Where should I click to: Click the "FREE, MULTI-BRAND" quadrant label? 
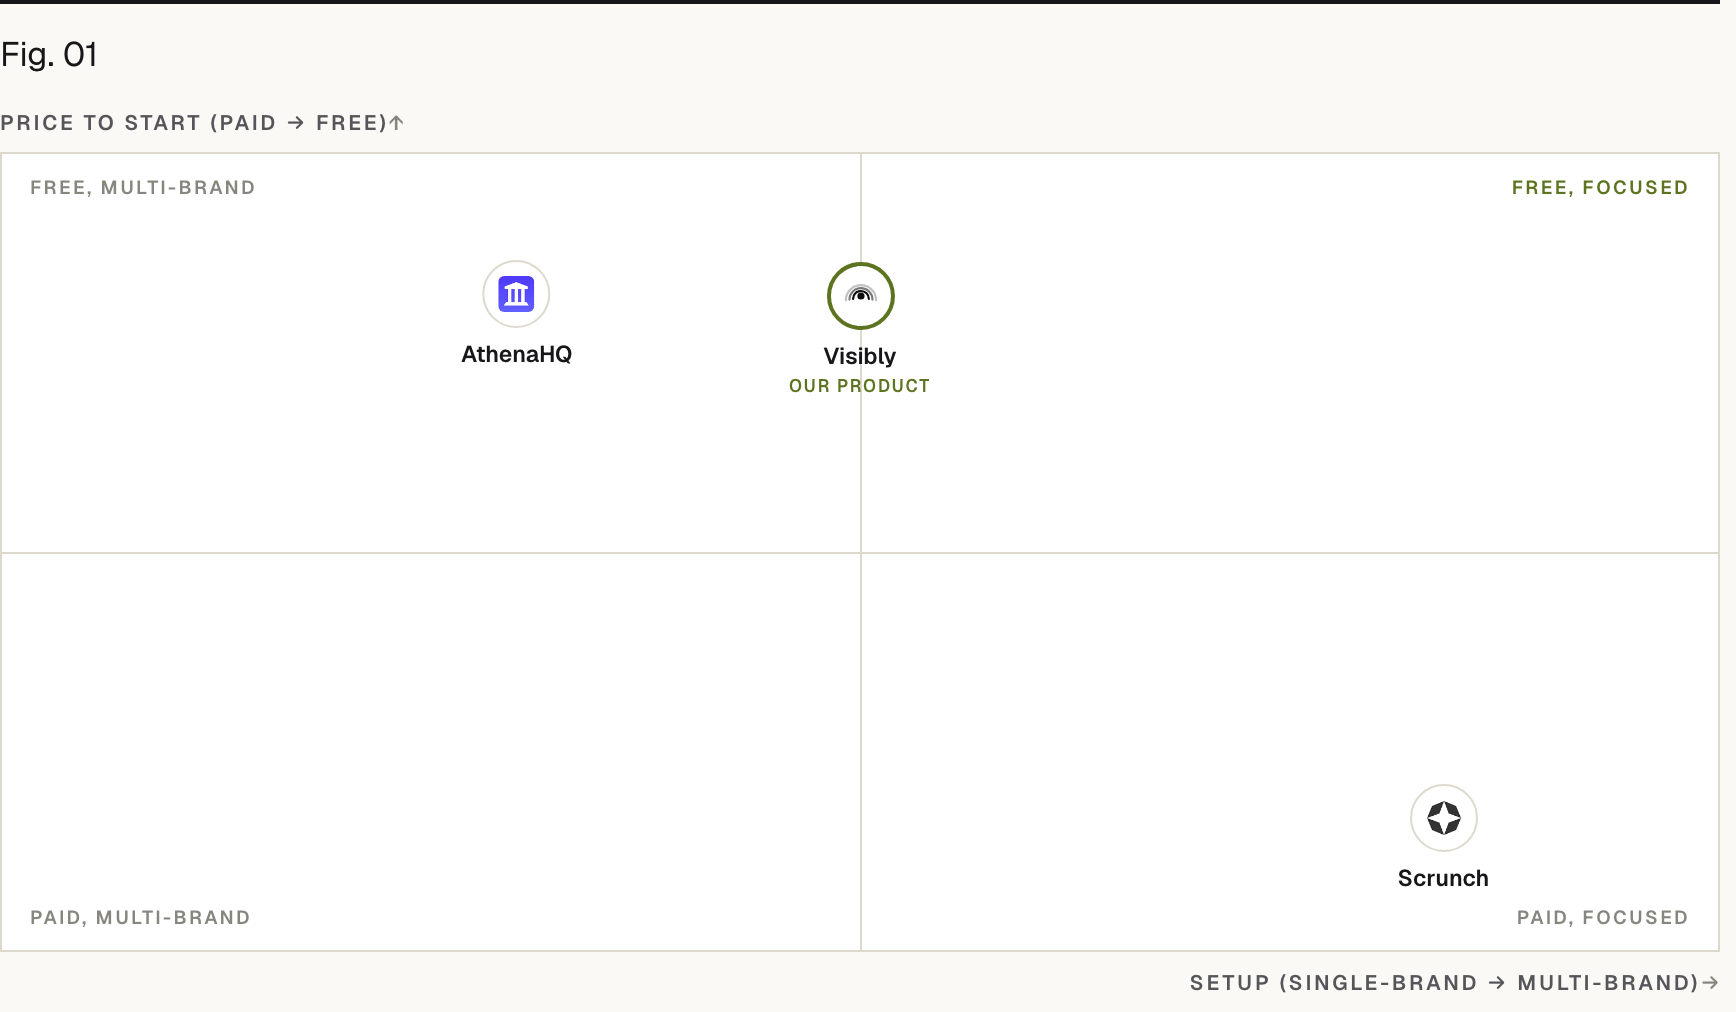click(x=143, y=188)
